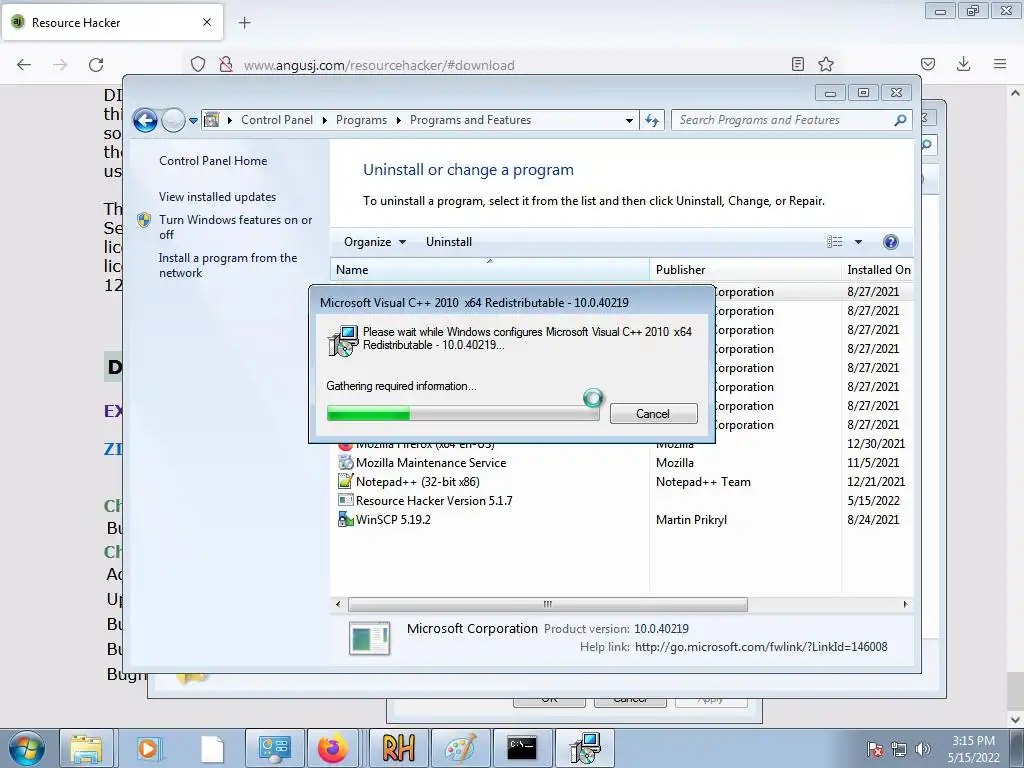Open Firefox hamburger menu
The image size is (1024, 768).
tap(1000, 64)
